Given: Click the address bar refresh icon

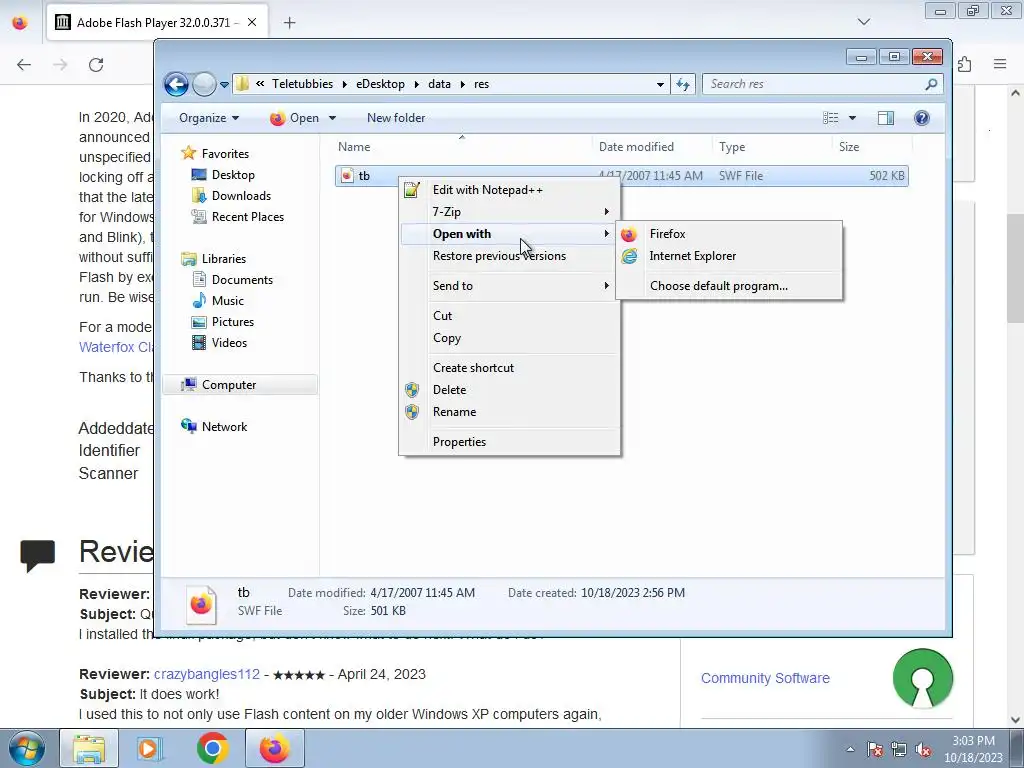Looking at the screenshot, I should (683, 84).
